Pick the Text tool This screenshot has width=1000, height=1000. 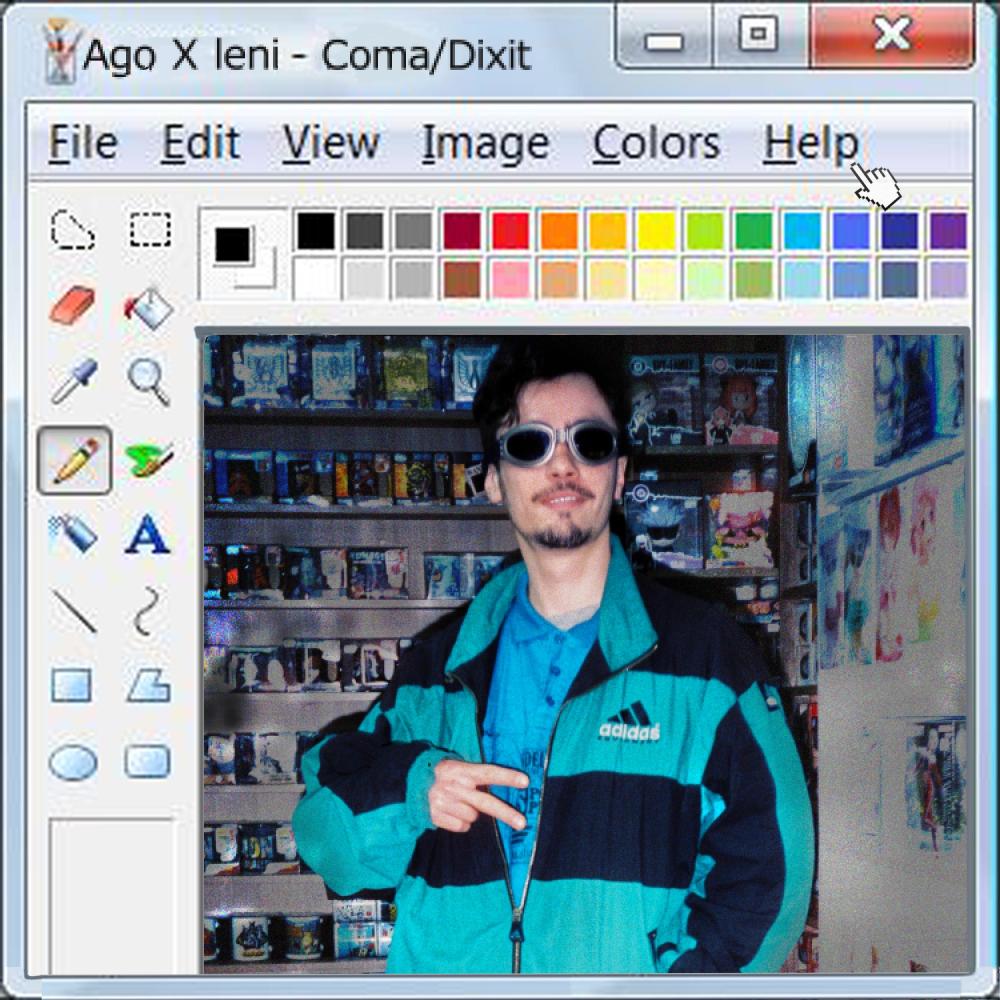click(x=147, y=534)
